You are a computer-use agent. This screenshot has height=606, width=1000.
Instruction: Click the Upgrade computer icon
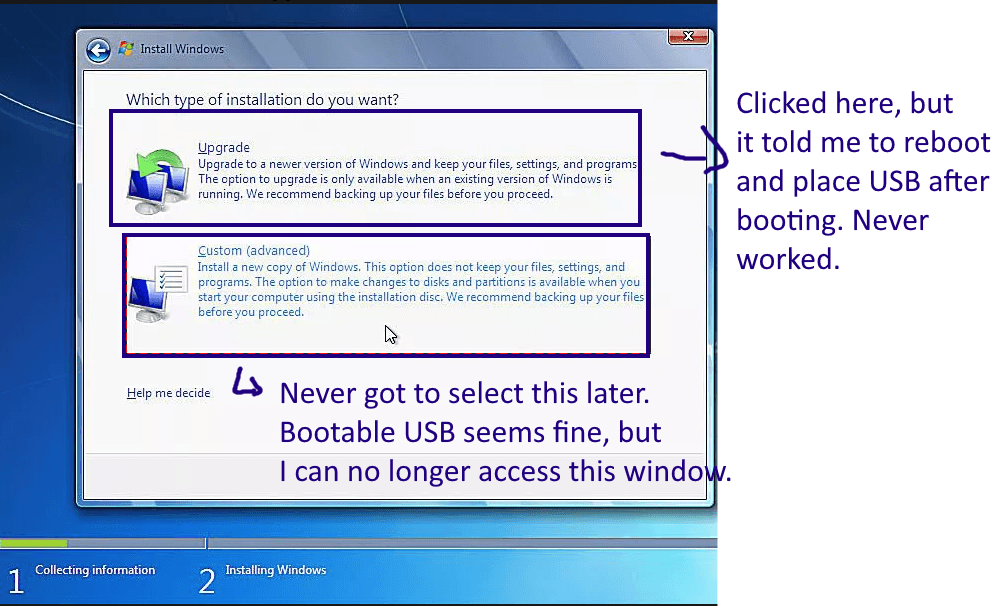158,181
